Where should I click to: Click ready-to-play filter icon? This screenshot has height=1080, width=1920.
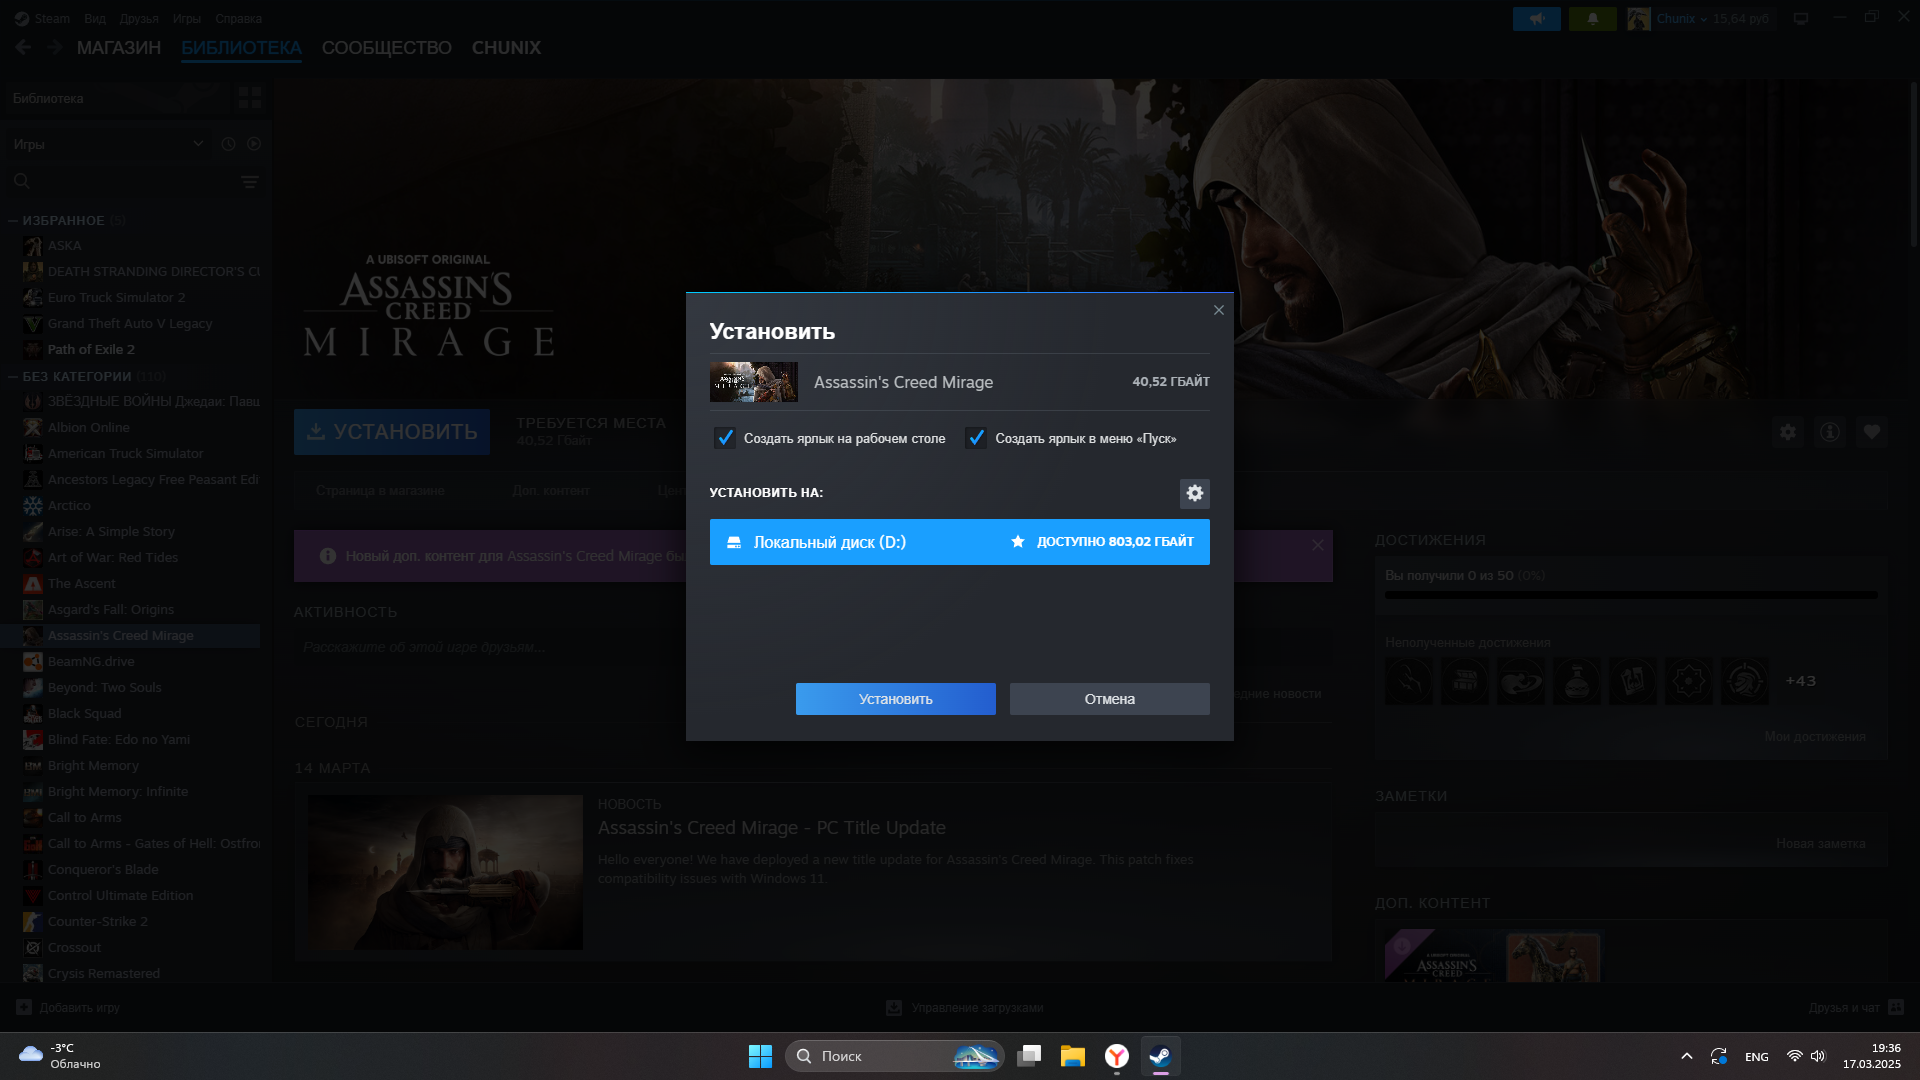pyautogui.click(x=254, y=144)
